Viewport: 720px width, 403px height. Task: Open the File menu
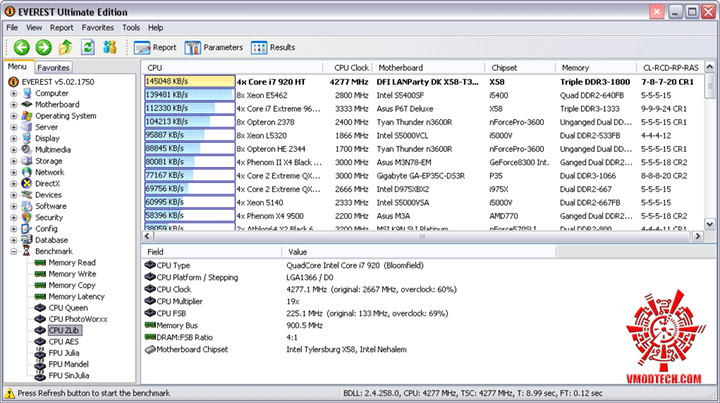tap(12, 28)
